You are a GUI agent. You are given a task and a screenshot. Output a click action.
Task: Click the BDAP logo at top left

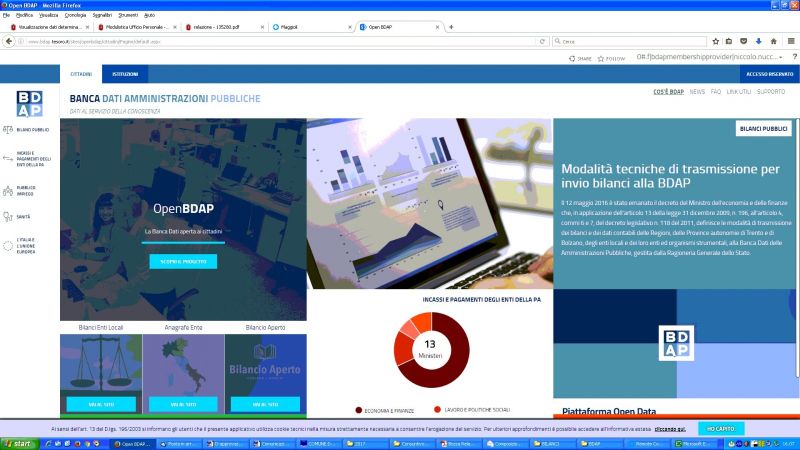30,104
